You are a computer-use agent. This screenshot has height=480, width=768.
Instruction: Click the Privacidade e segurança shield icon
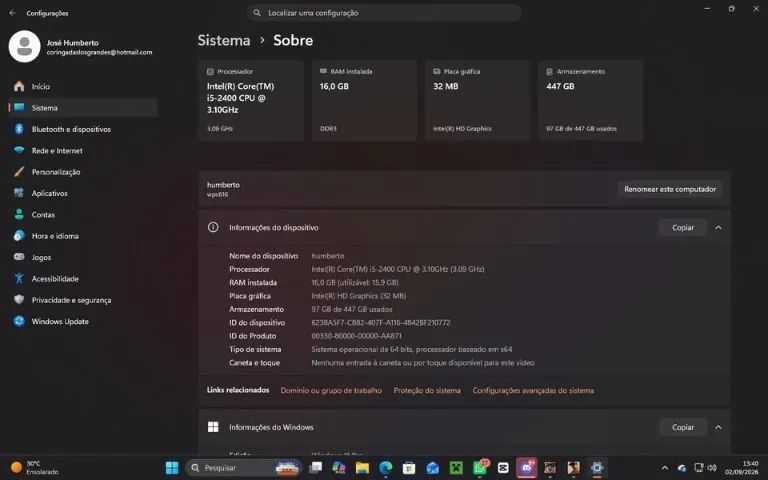19,300
